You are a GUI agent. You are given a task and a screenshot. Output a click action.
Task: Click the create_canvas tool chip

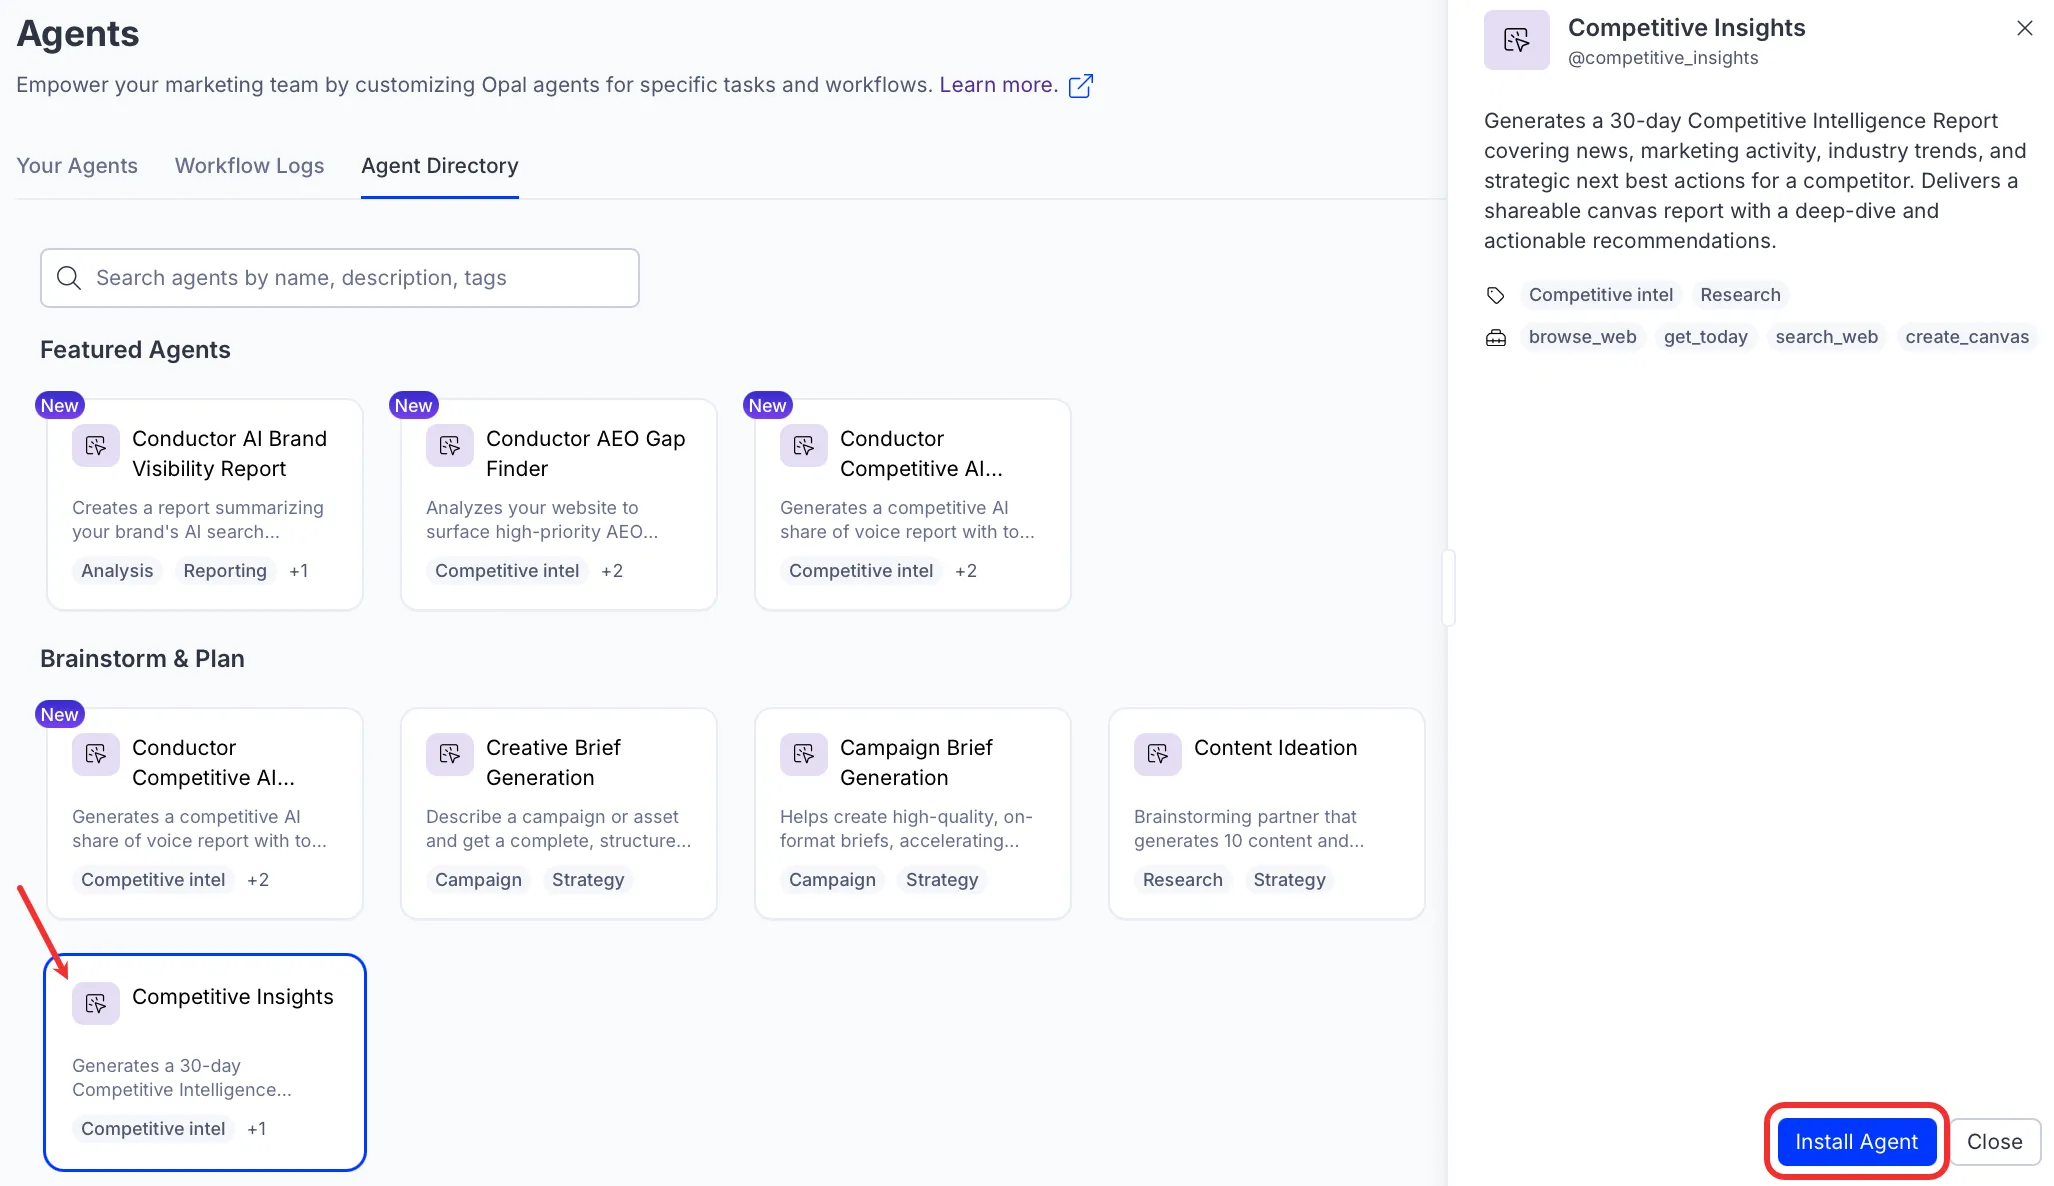pos(1968,337)
